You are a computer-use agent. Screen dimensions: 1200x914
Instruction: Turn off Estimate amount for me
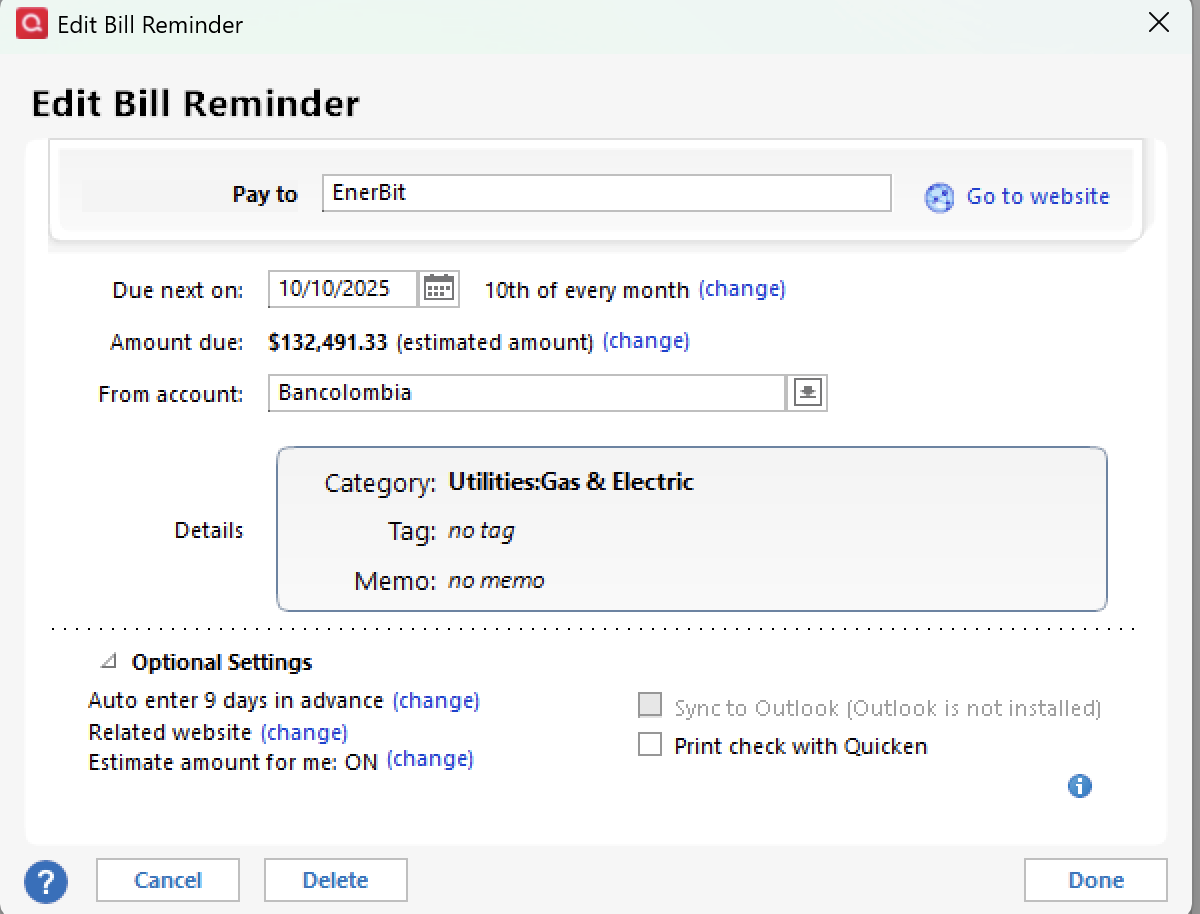coord(430,759)
